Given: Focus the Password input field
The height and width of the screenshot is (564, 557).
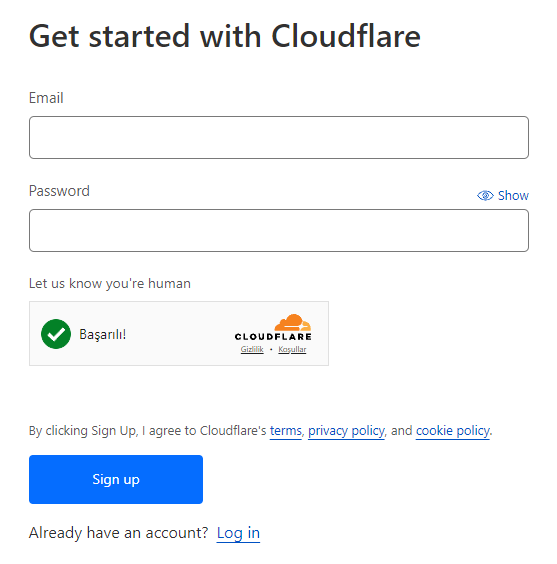Looking at the screenshot, I should 279,230.
